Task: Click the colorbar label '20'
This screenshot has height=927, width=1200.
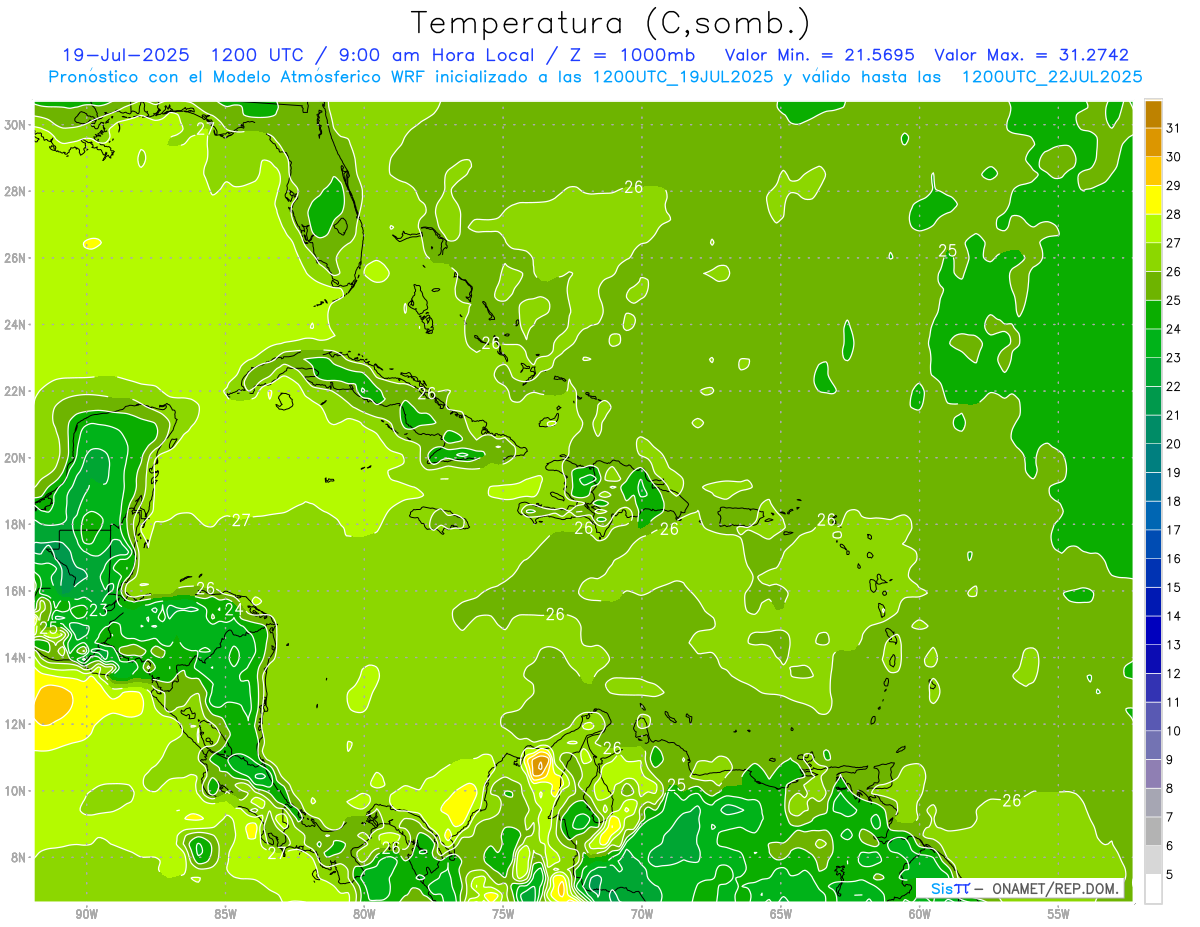Action: tap(1174, 444)
